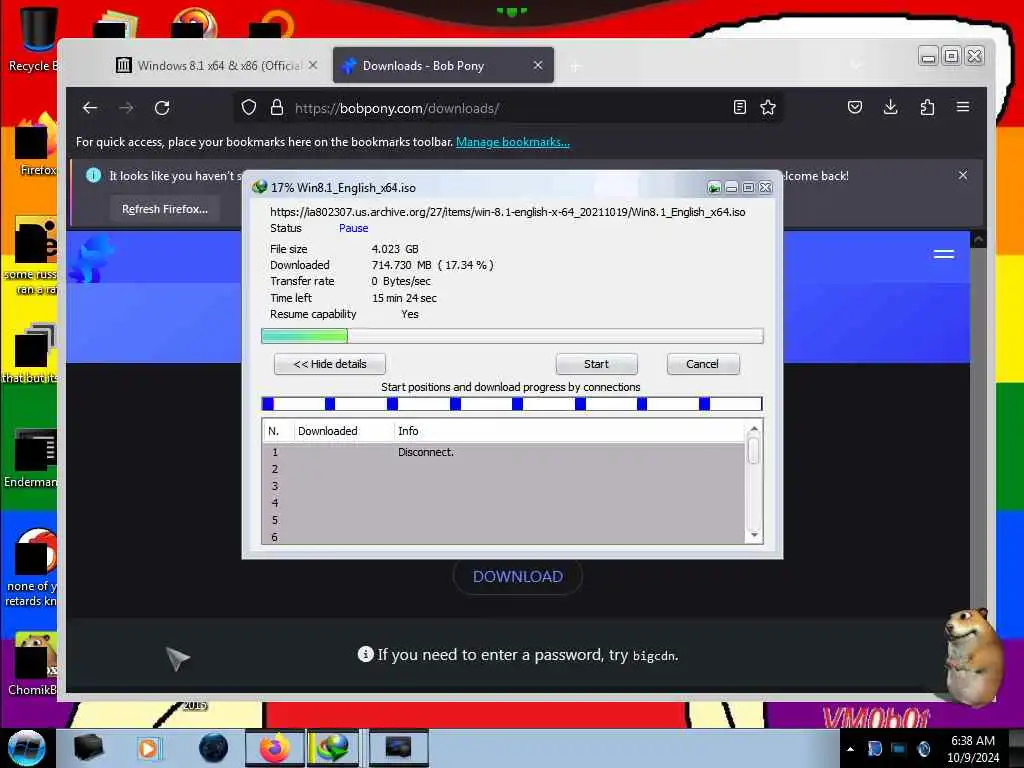Close the Downloads - Bob Pony tab
This screenshot has width=1024, height=768.
(x=537, y=65)
